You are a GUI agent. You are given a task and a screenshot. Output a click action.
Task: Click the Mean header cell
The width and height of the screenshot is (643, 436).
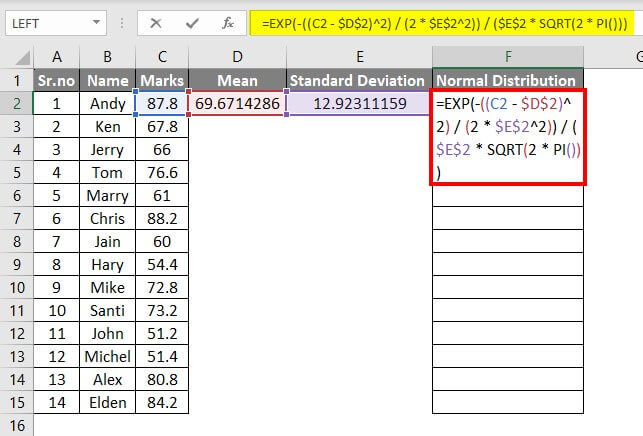237,80
